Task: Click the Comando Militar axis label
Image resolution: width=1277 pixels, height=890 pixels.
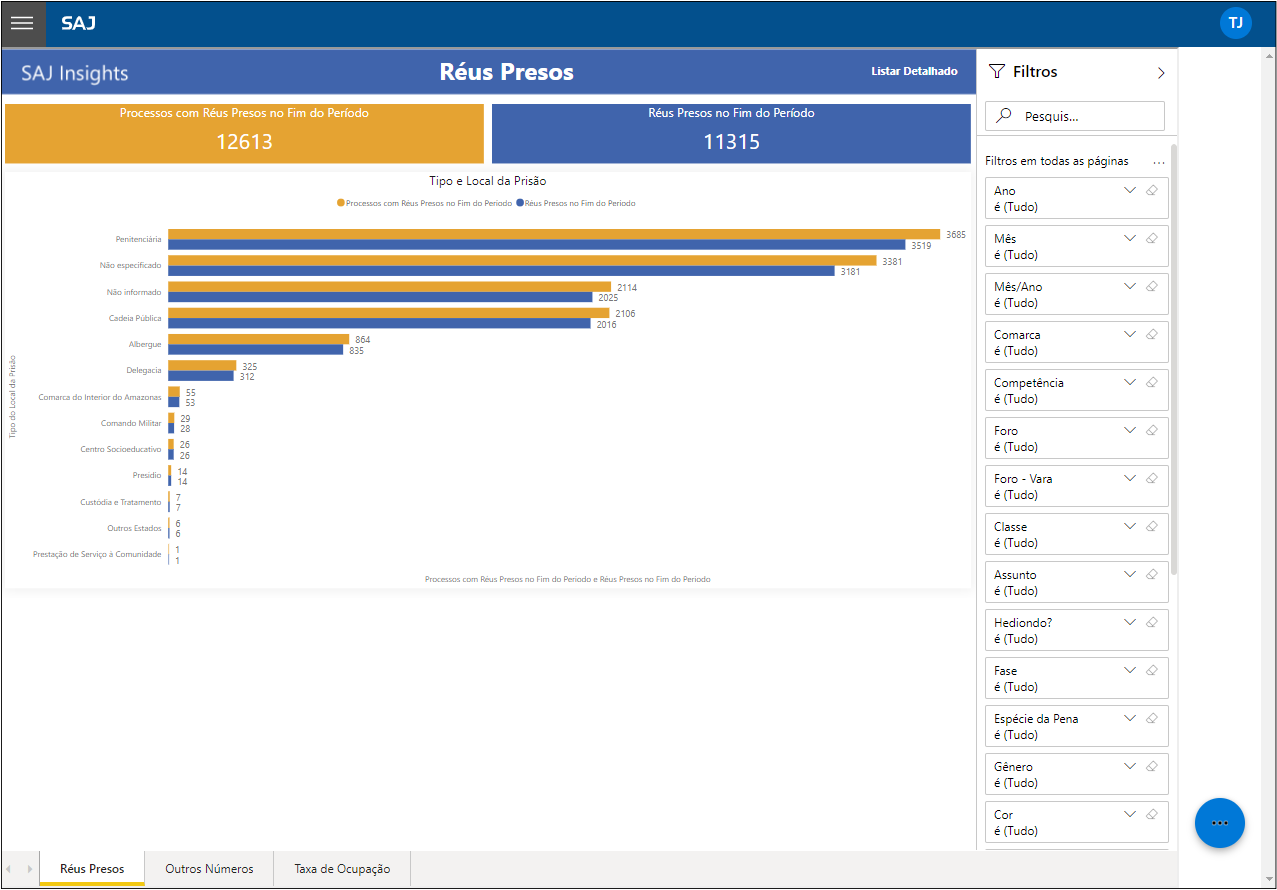Action: pos(131,424)
